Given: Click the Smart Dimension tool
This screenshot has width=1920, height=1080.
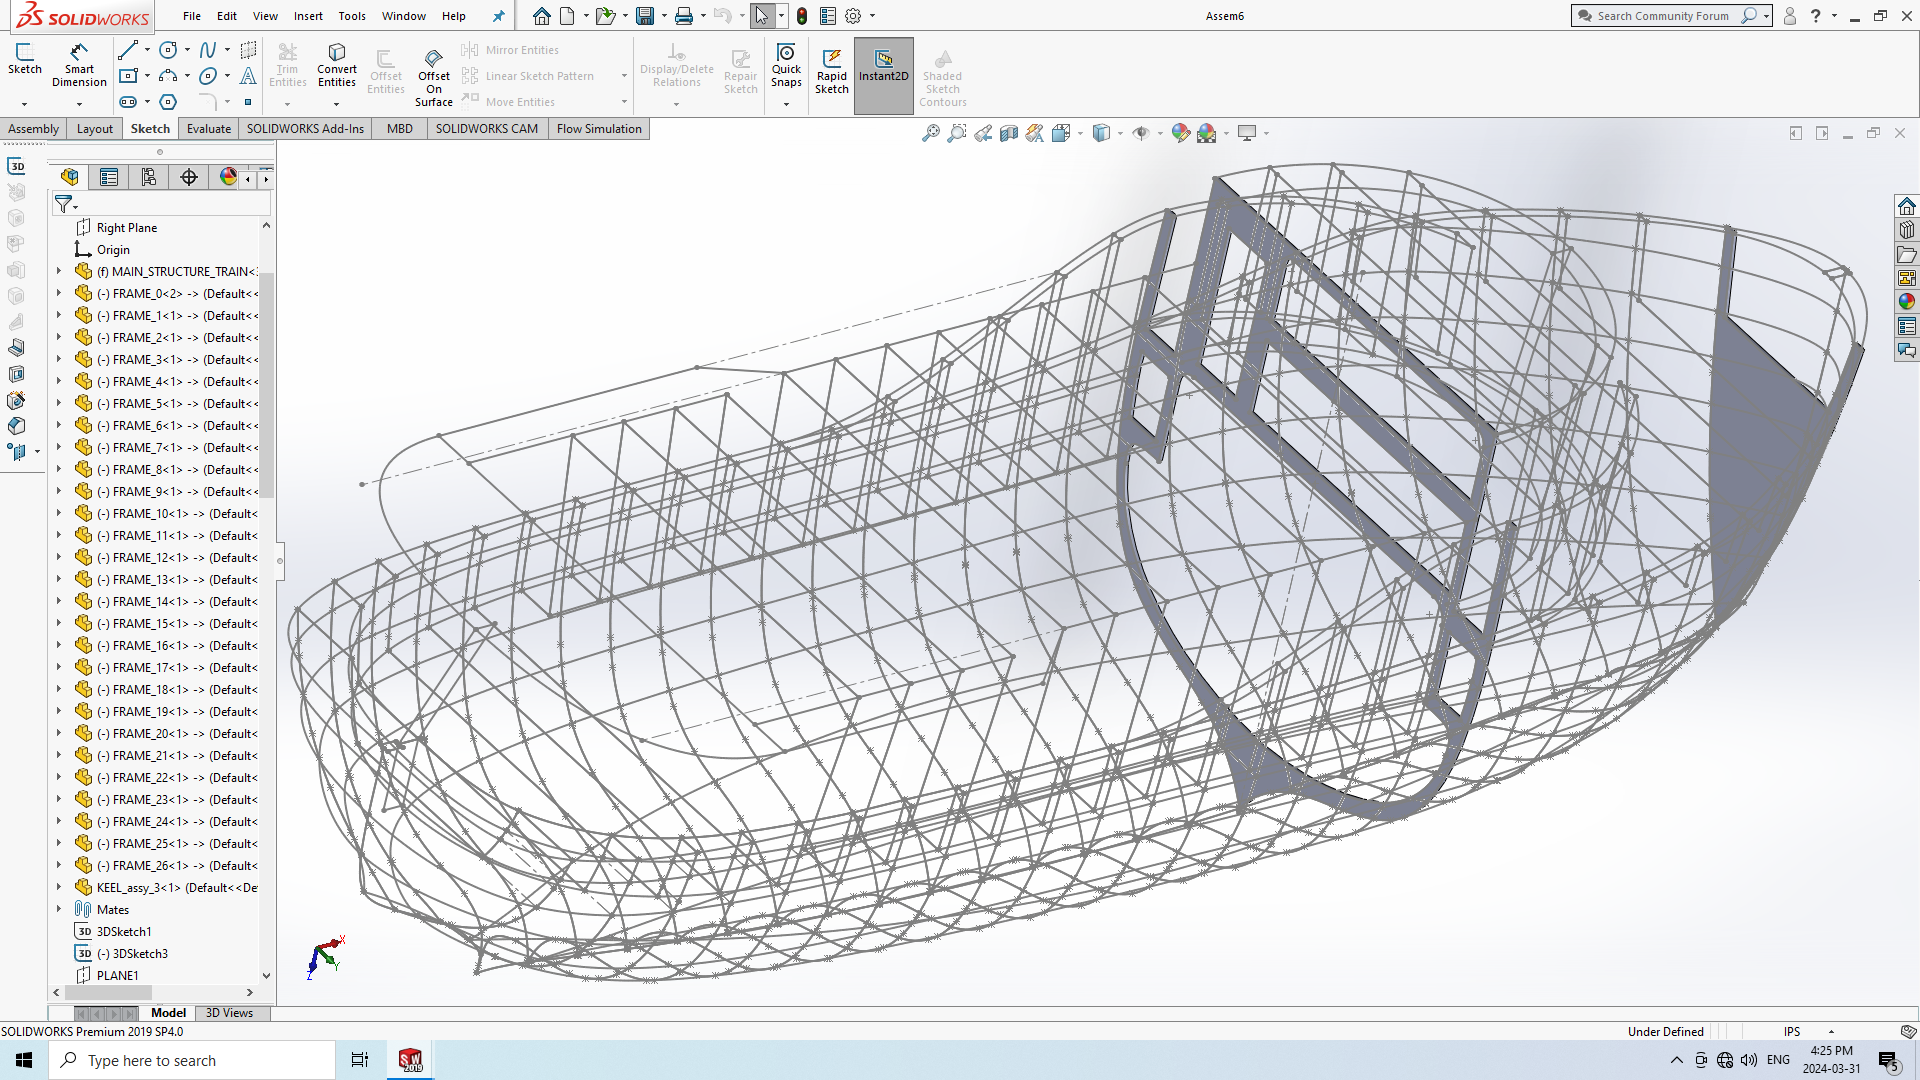Looking at the screenshot, I should pyautogui.click(x=79, y=66).
